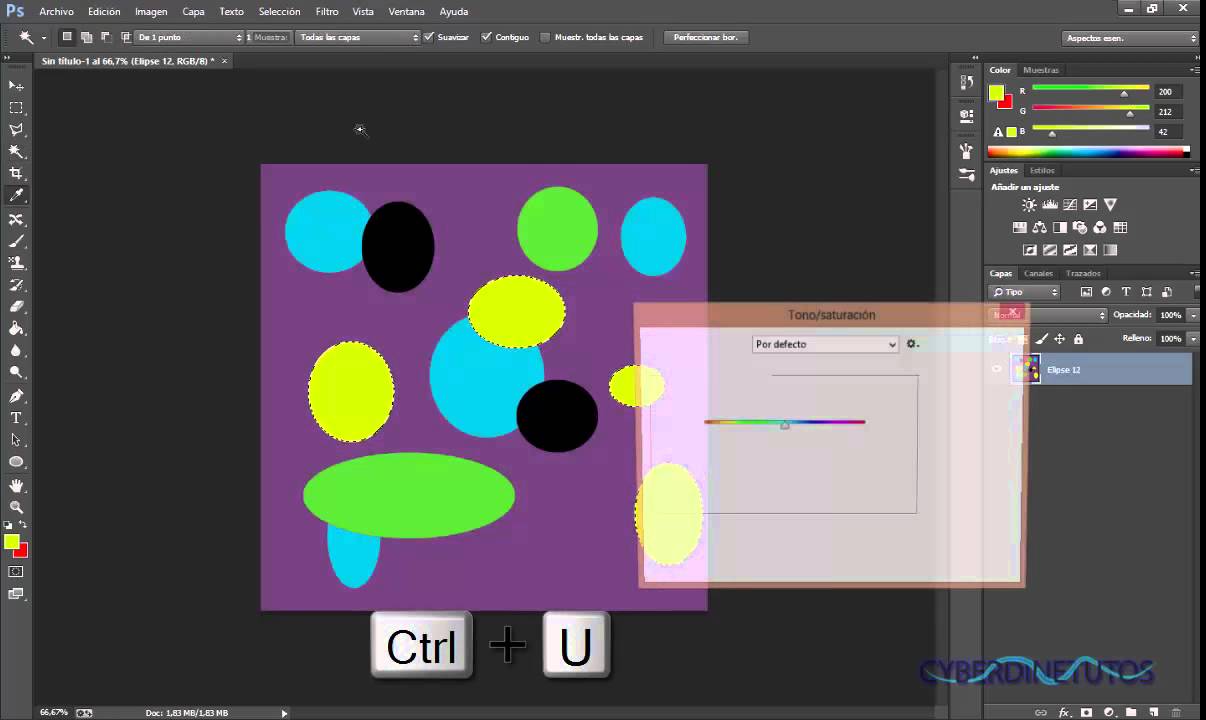Switch to the Estilos tab
The width and height of the screenshot is (1206, 720).
(x=1042, y=170)
